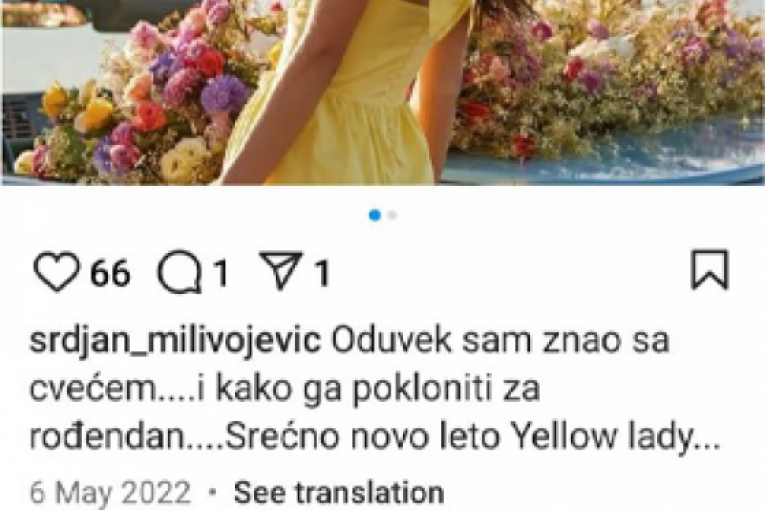Screen dimensions: 765x510
Task: Open srdjan_milivojevic profile from caption
Action: [x=175, y=340]
